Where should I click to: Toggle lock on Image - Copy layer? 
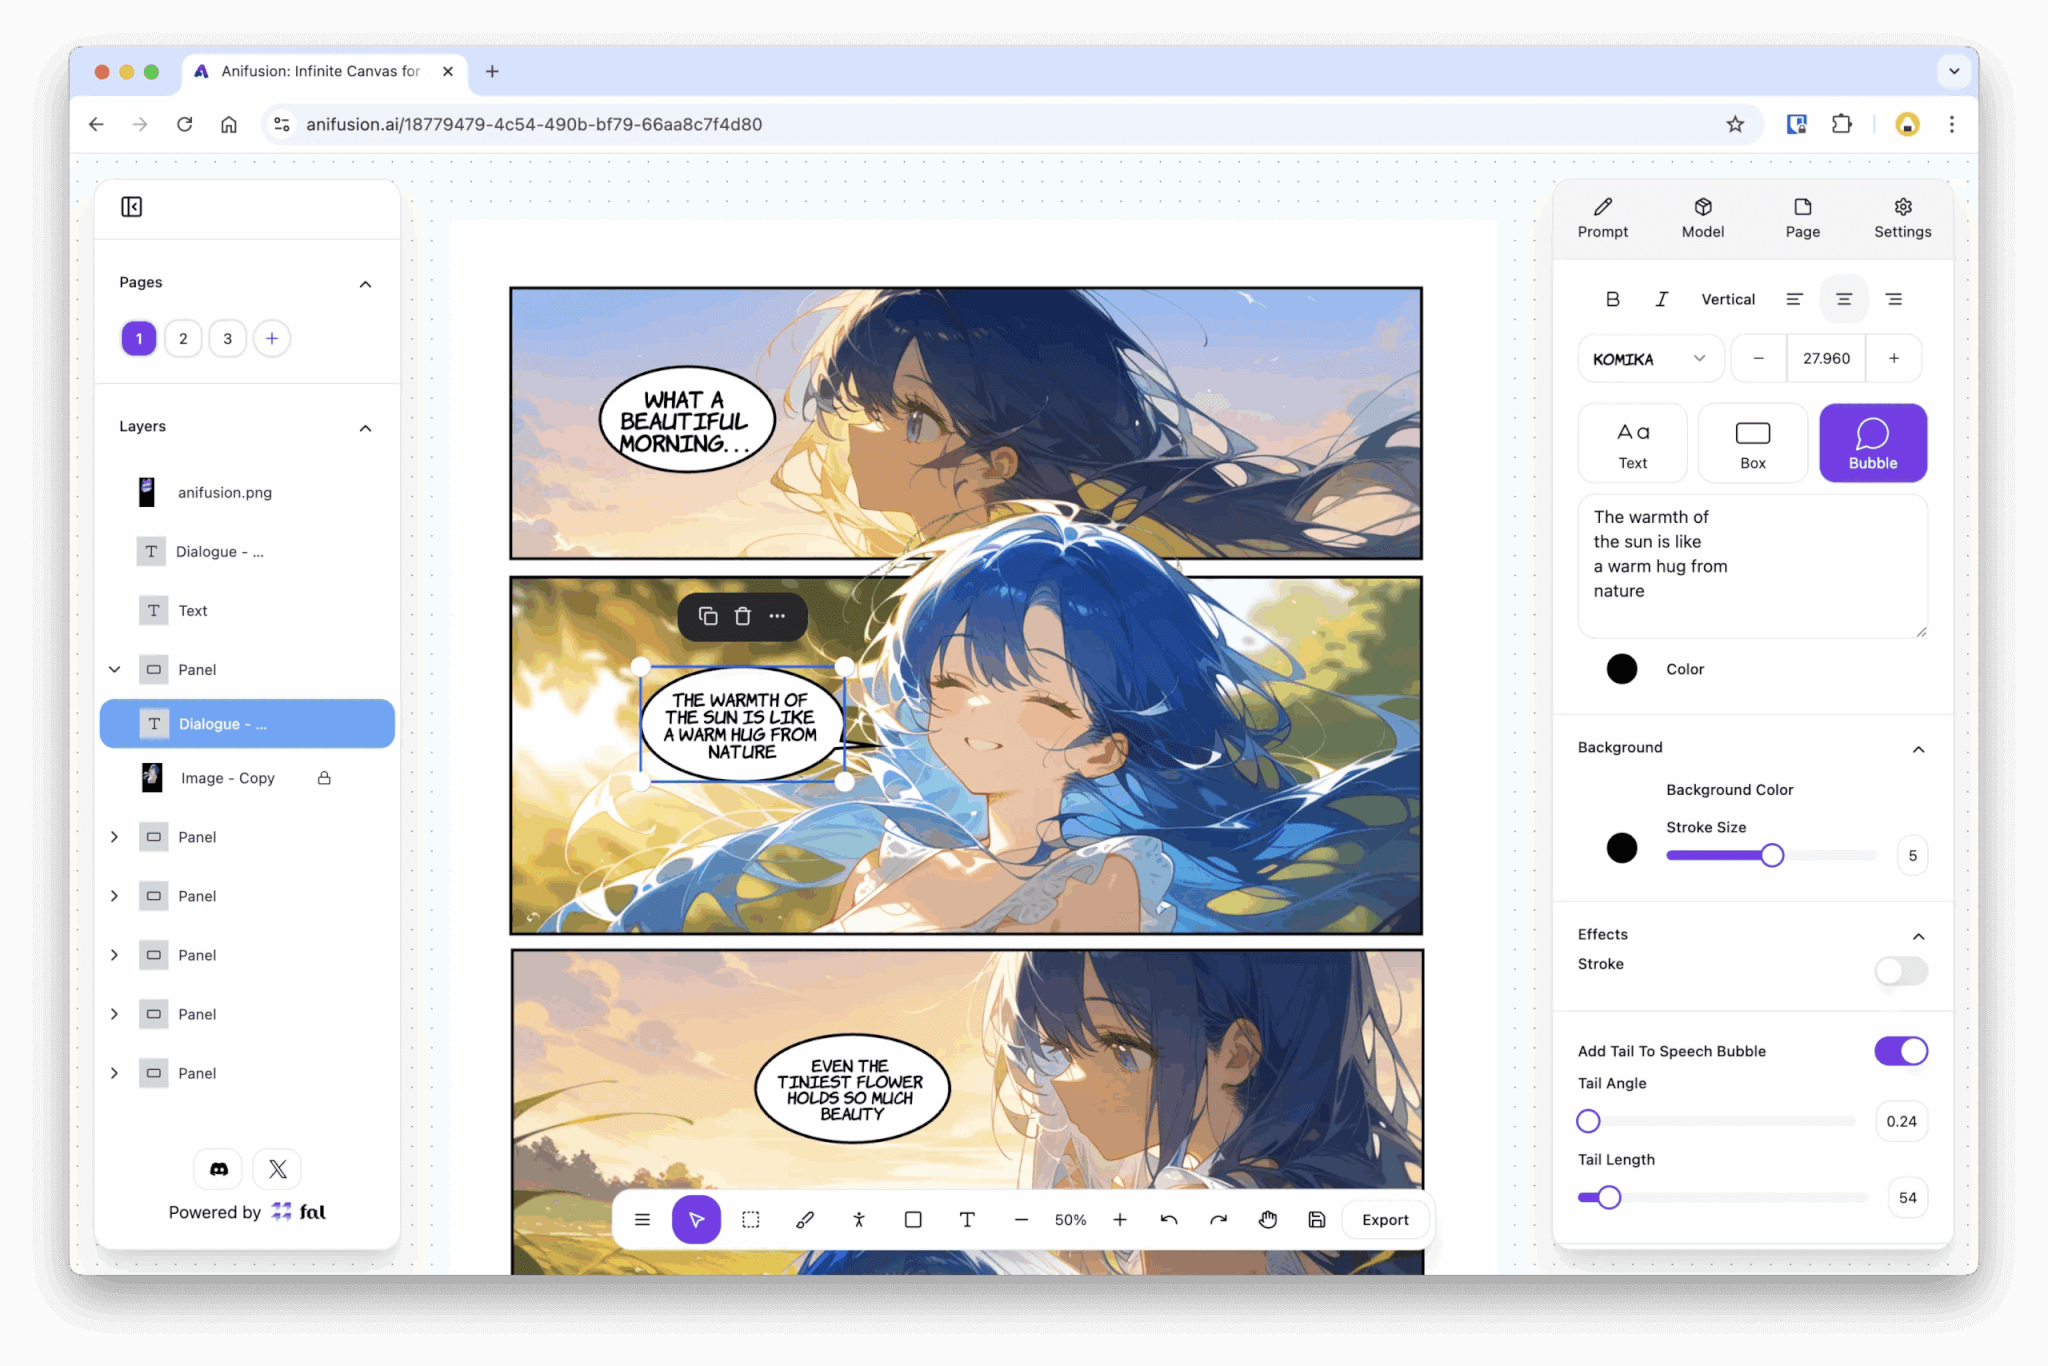click(x=324, y=778)
